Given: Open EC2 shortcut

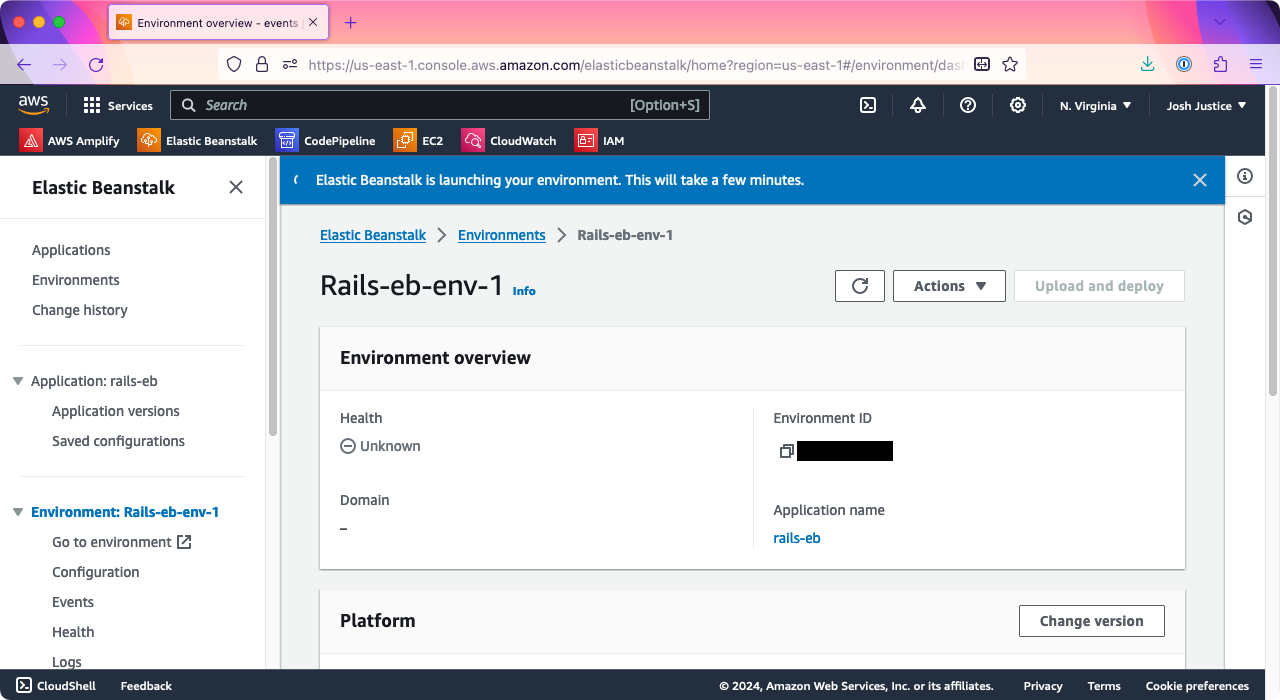Looking at the screenshot, I should [x=419, y=140].
